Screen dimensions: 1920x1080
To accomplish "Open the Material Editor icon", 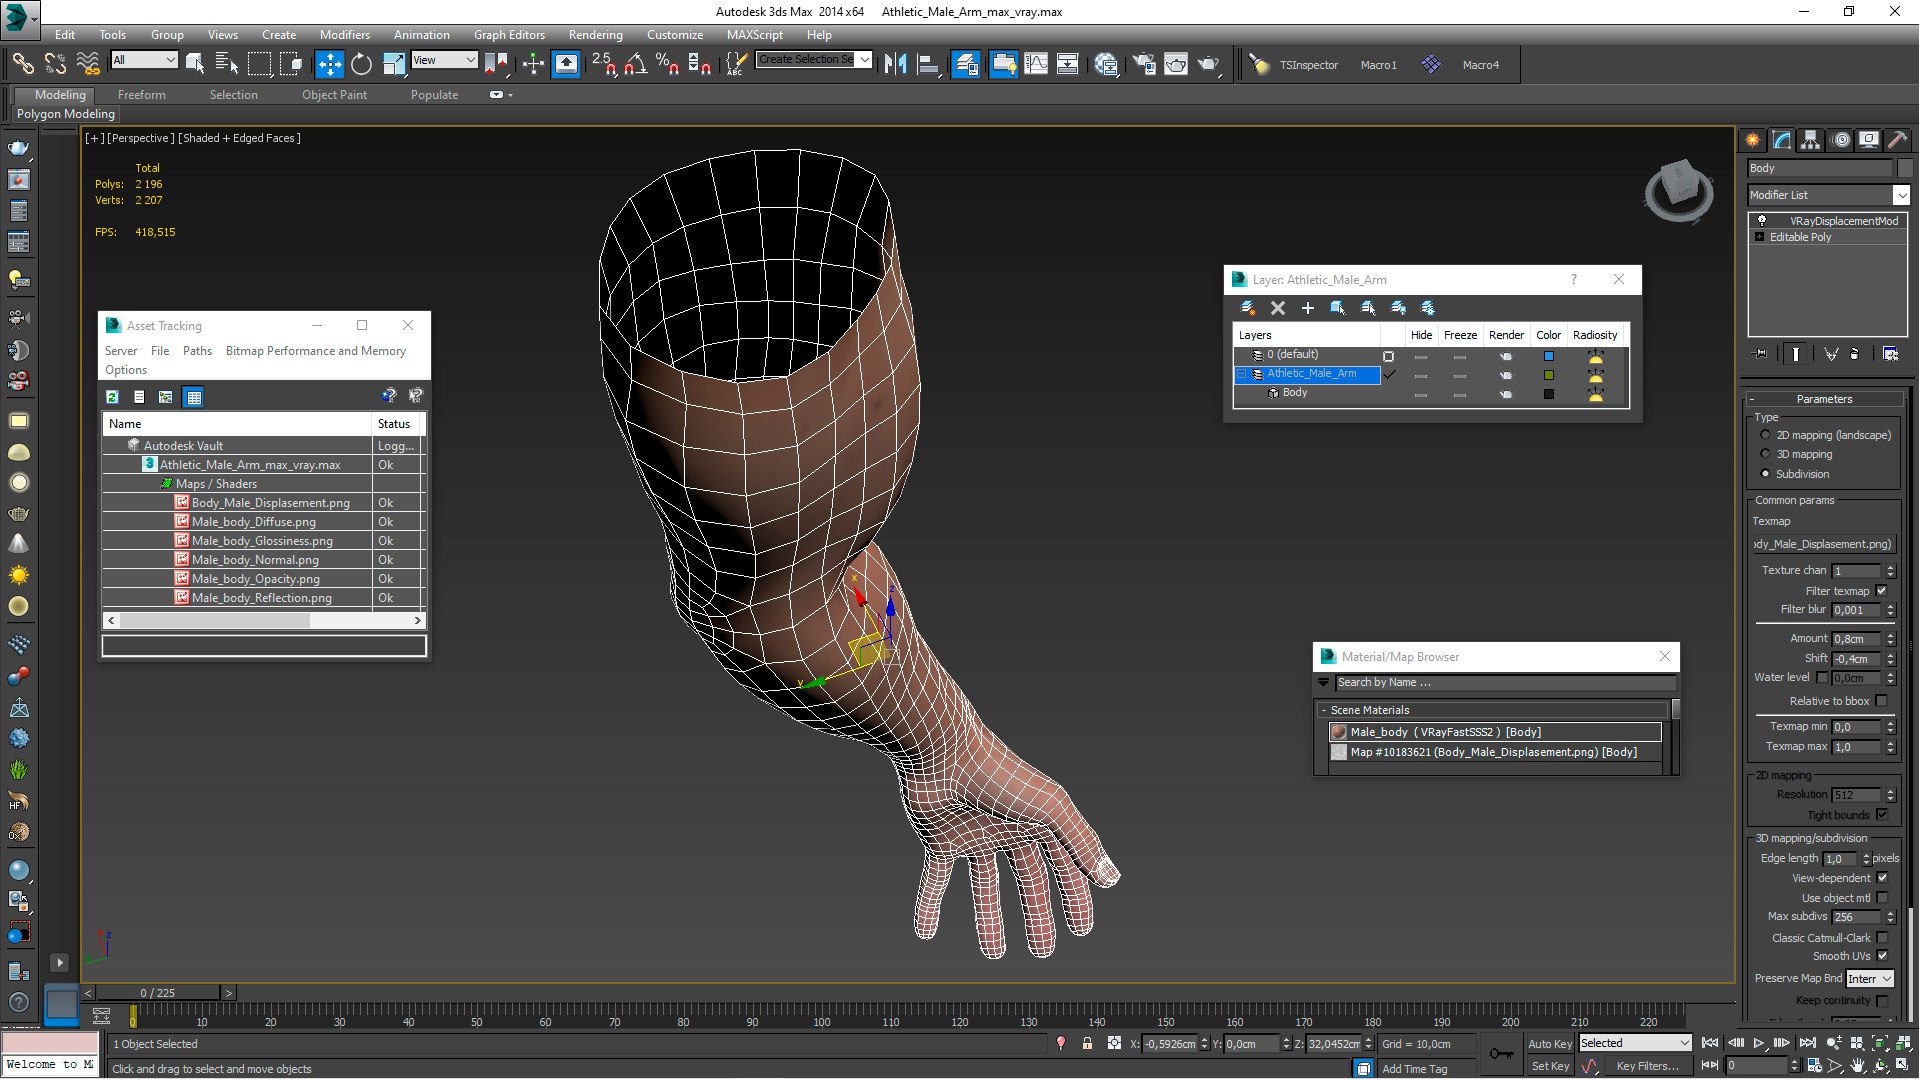I will [x=1106, y=64].
